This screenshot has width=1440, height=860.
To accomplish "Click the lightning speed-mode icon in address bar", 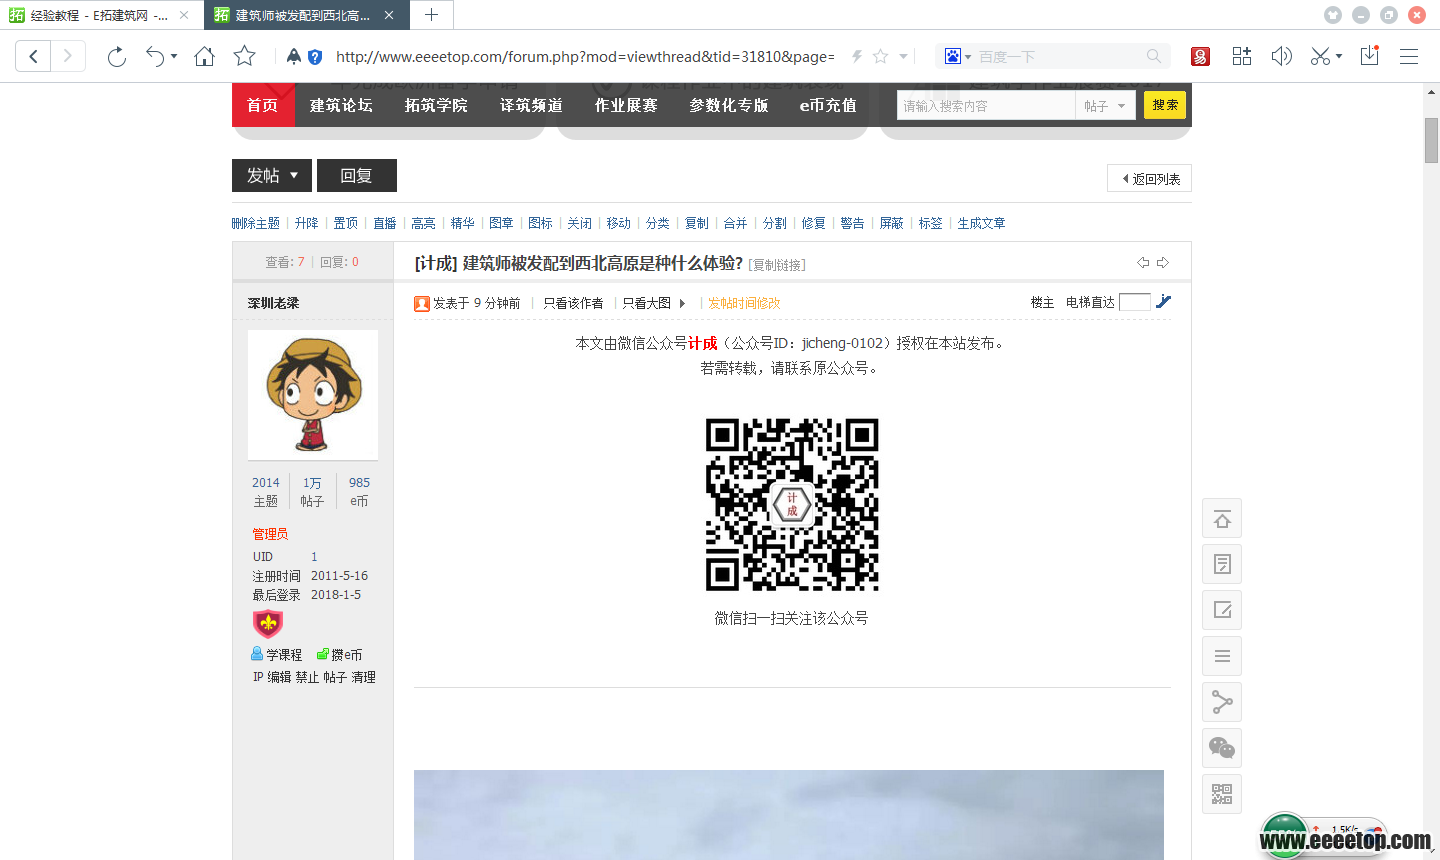I will (x=857, y=57).
